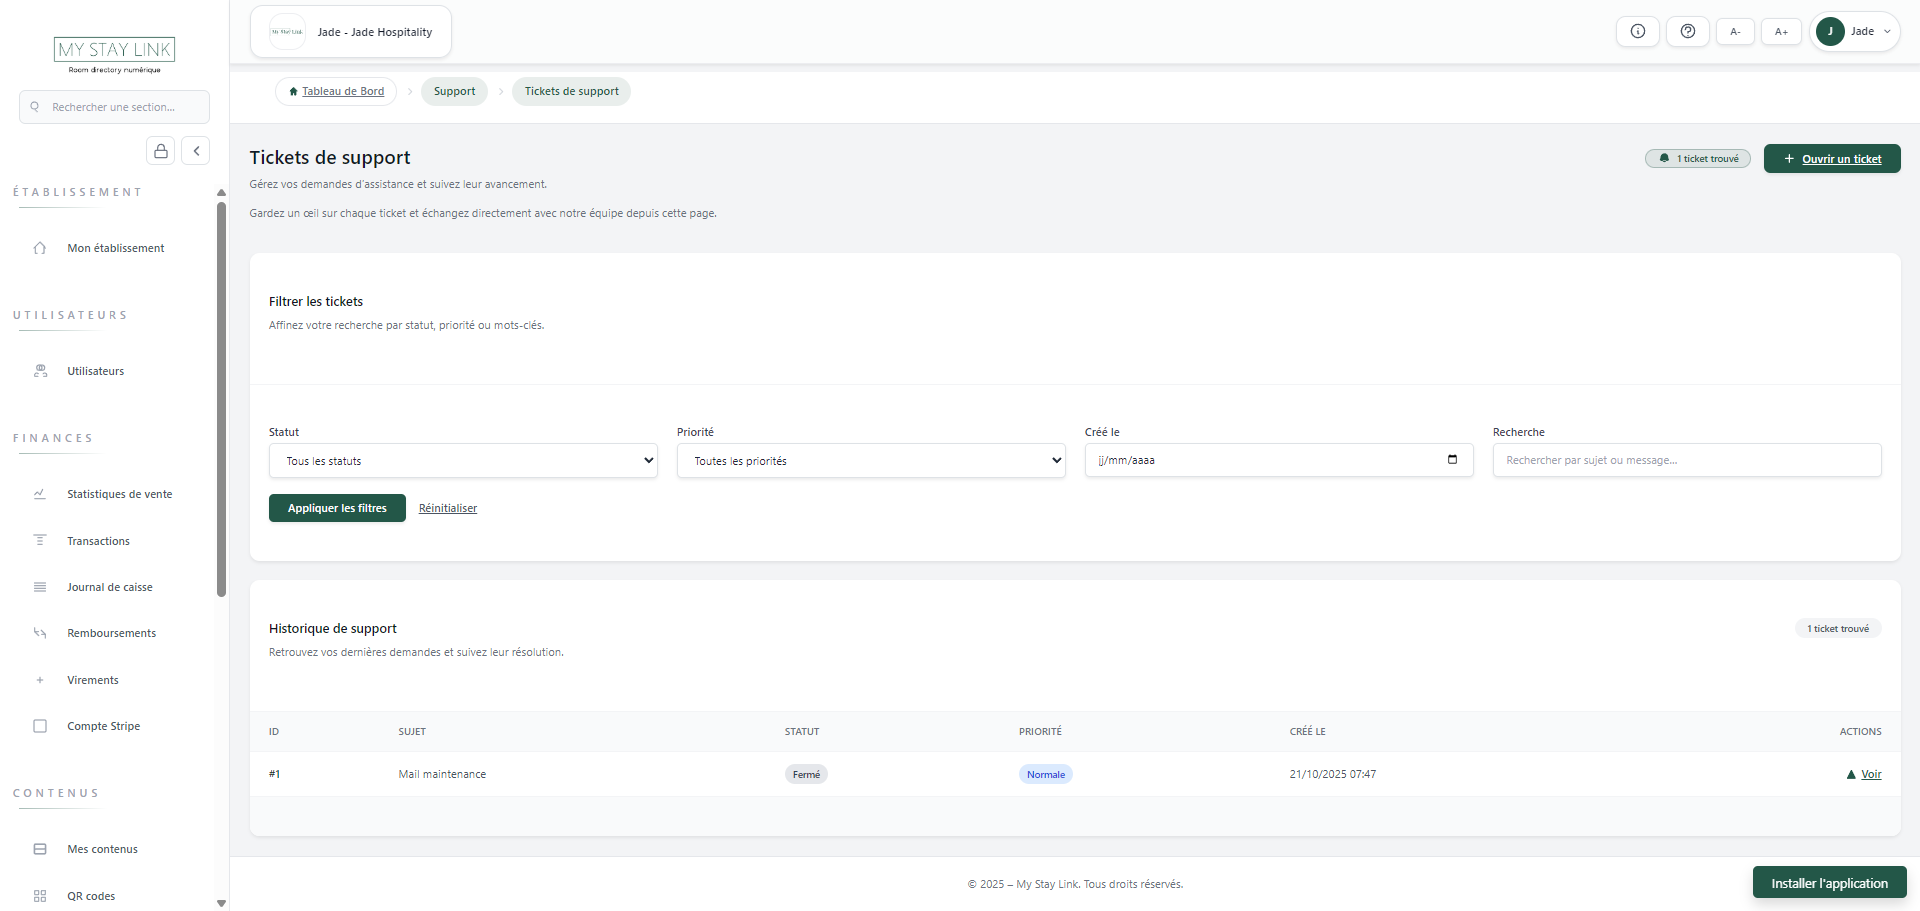Open the QR codes sidebar icon
Viewport: 1920px width, 911px height.
39,895
